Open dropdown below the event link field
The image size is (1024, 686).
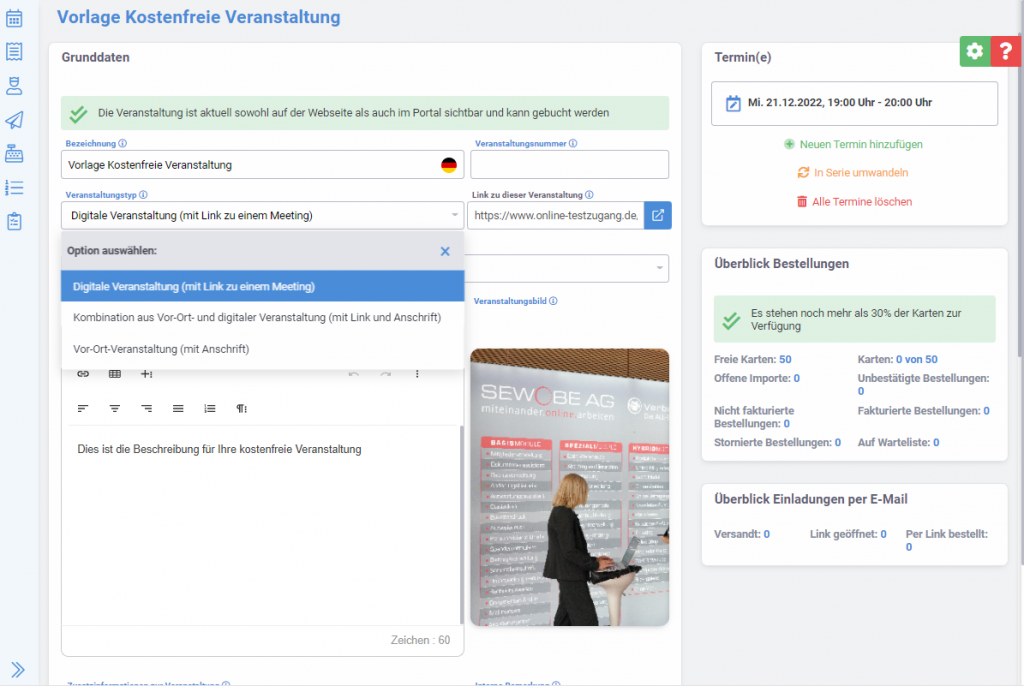[x=567, y=268]
